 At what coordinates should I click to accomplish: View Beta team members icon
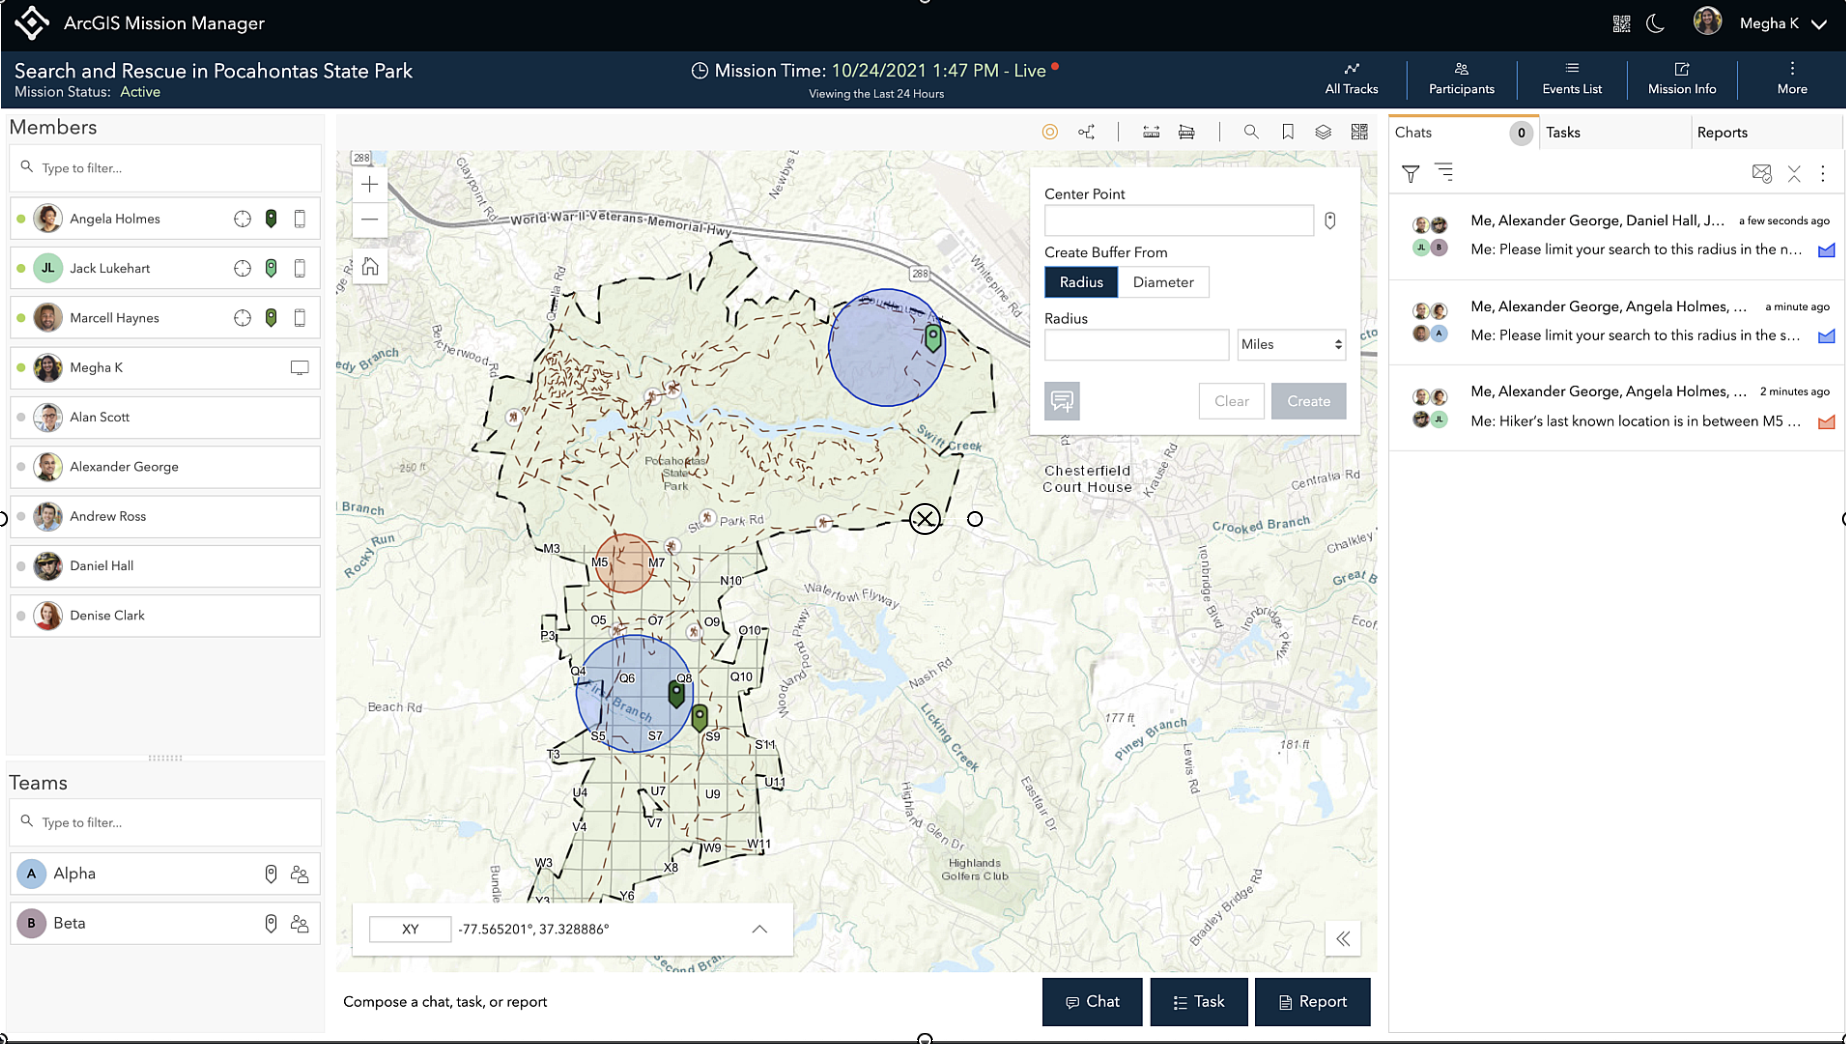[299, 924]
